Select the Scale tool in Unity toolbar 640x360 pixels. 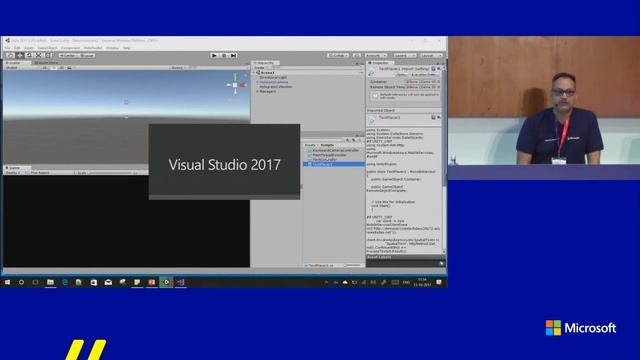coord(39,55)
